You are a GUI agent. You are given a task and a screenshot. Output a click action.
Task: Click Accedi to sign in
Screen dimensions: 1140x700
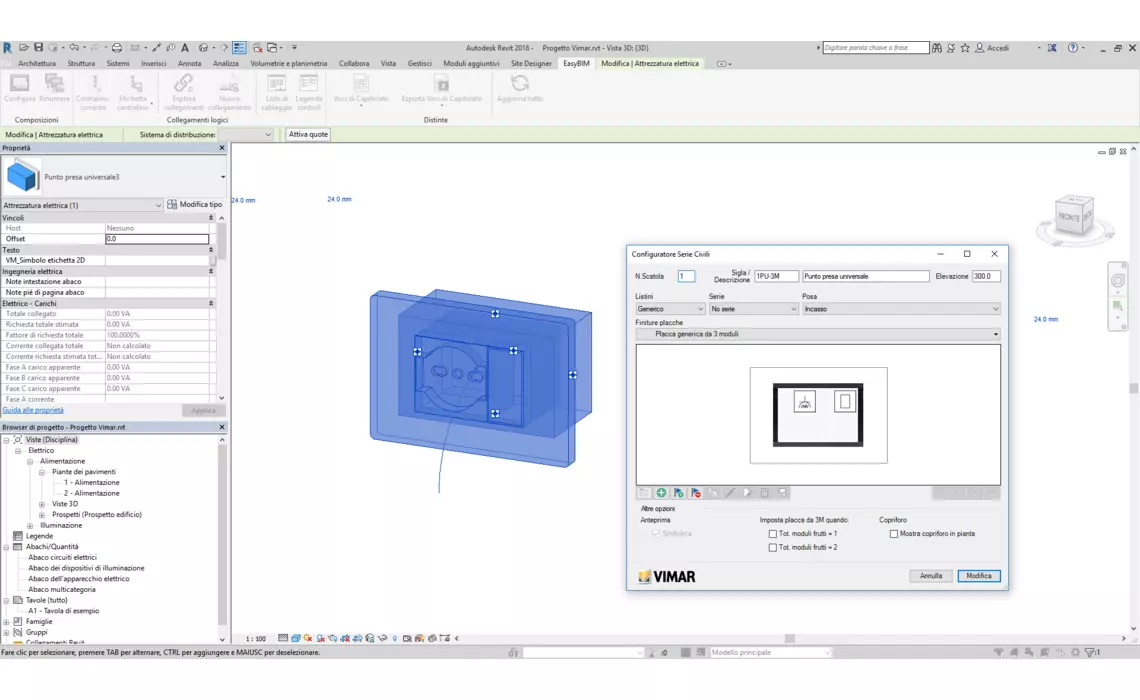coord(998,48)
